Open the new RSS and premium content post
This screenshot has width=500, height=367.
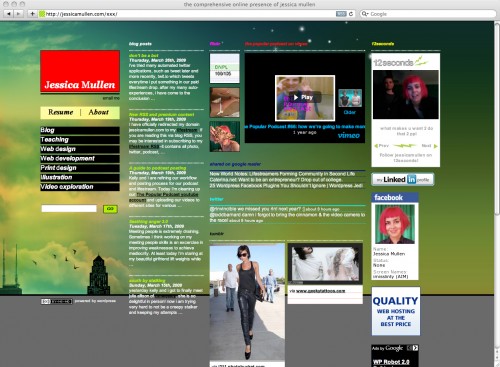(162, 114)
